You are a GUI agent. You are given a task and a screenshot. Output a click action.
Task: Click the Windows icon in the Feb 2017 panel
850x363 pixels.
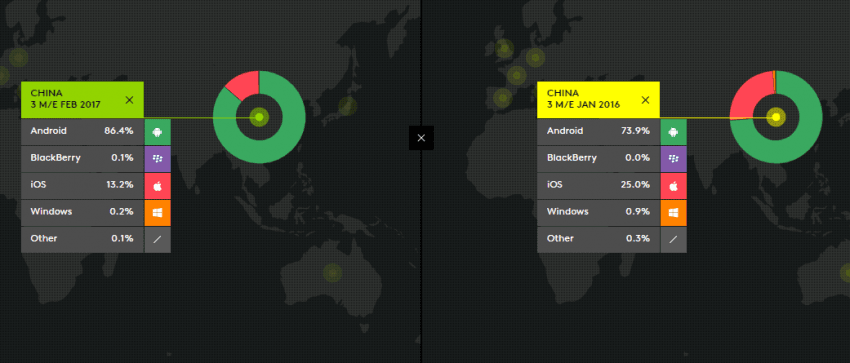point(158,212)
